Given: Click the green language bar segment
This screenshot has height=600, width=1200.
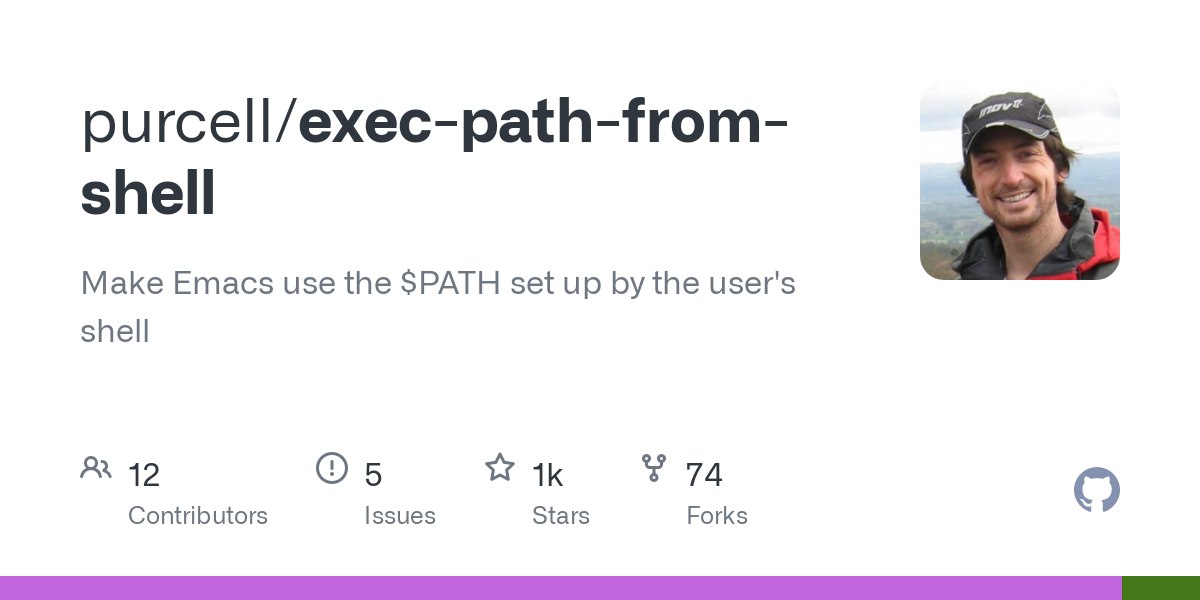Looking at the screenshot, I should [1161, 588].
